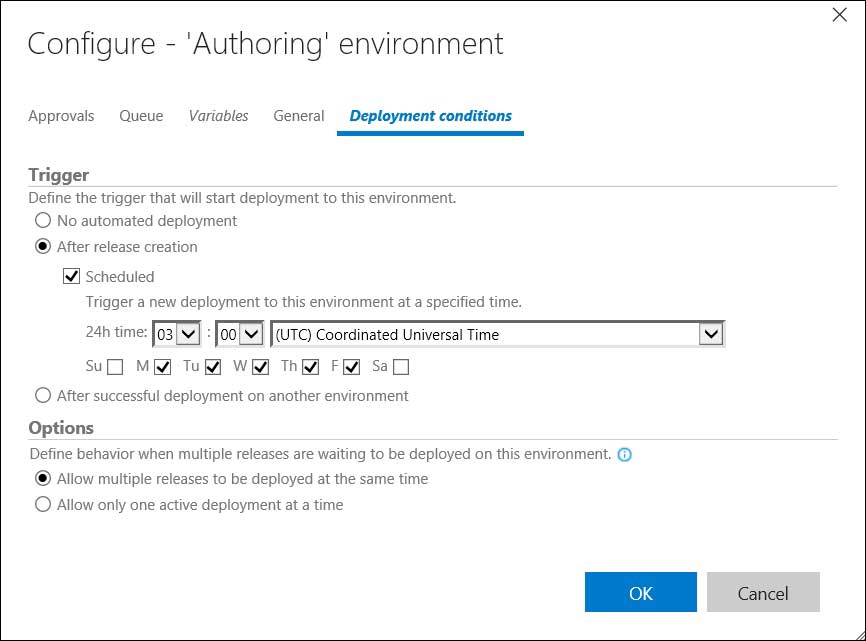Uncheck the Wednesday (W) checkbox

(x=261, y=367)
